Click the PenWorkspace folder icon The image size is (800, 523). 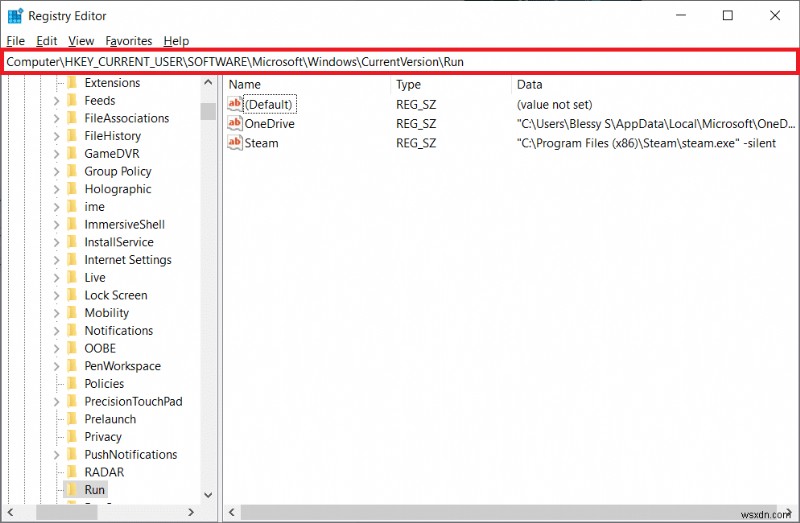72,366
